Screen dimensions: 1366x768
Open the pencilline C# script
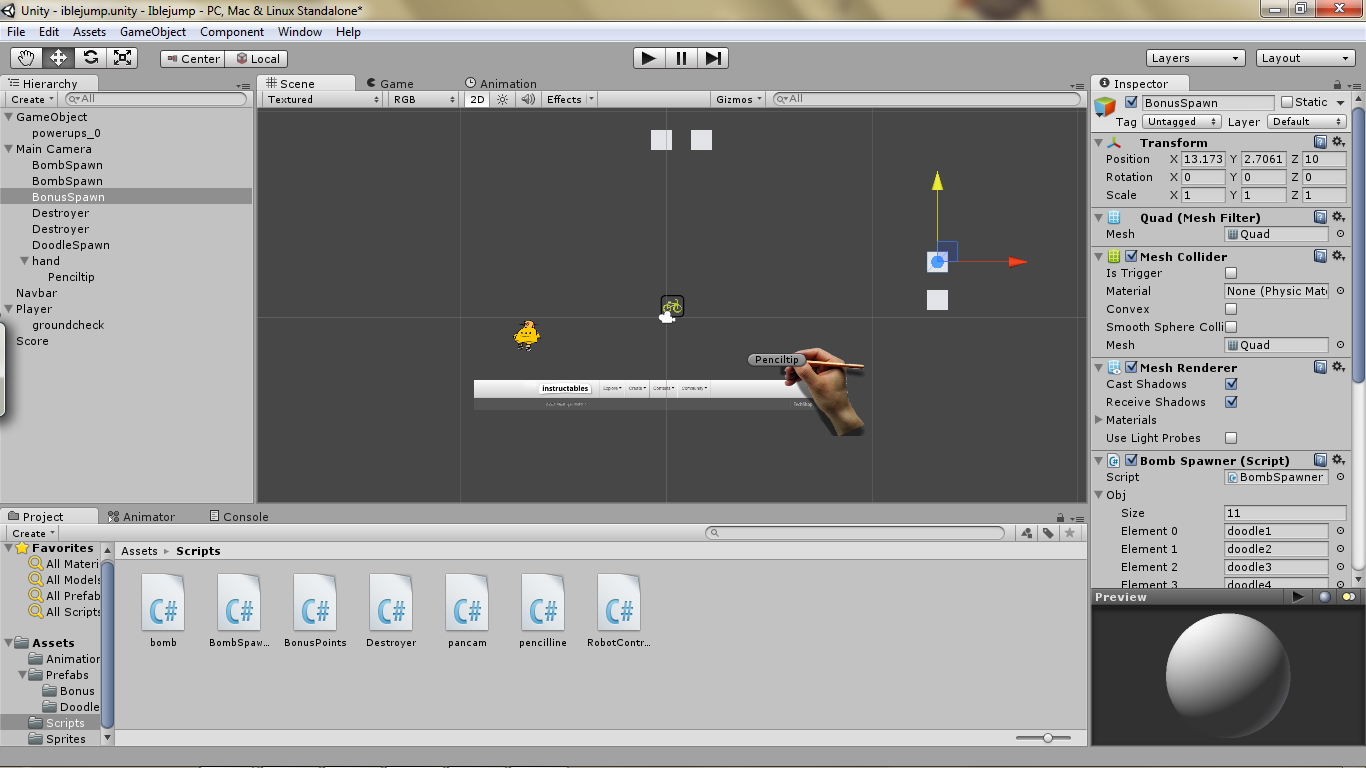click(543, 611)
